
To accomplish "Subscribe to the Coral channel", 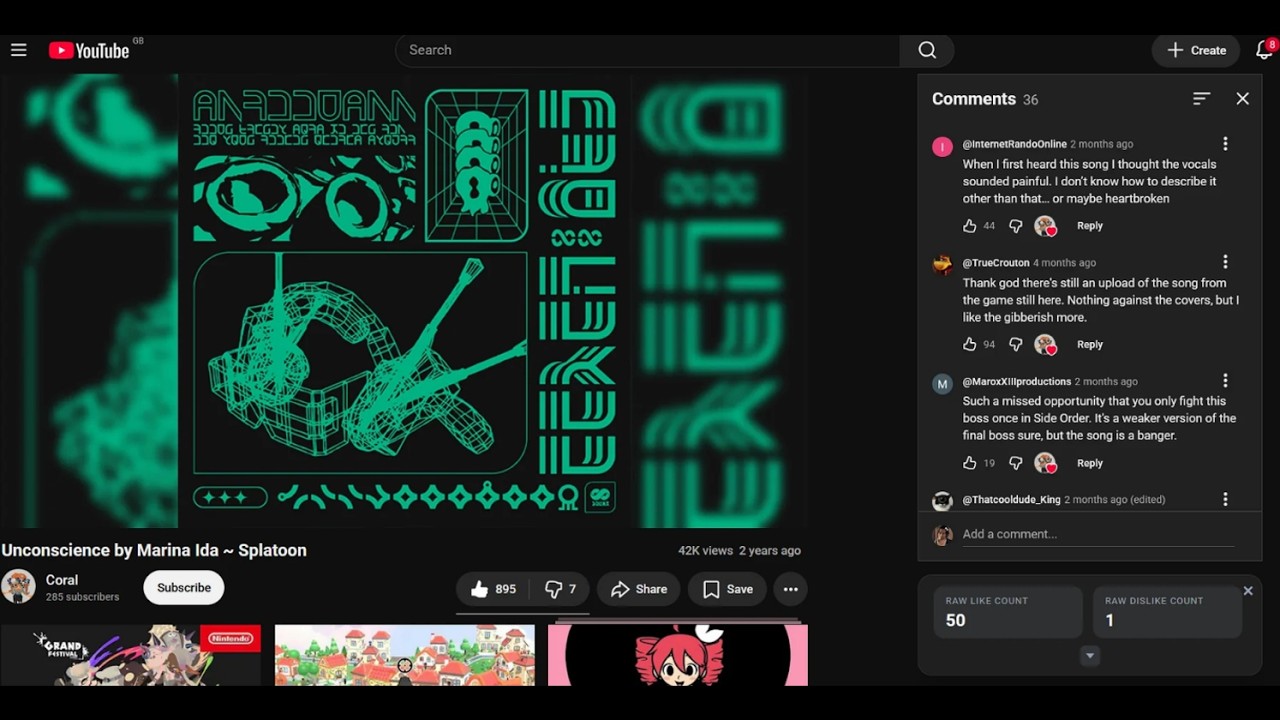I will pyautogui.click(x=184, y=588).
